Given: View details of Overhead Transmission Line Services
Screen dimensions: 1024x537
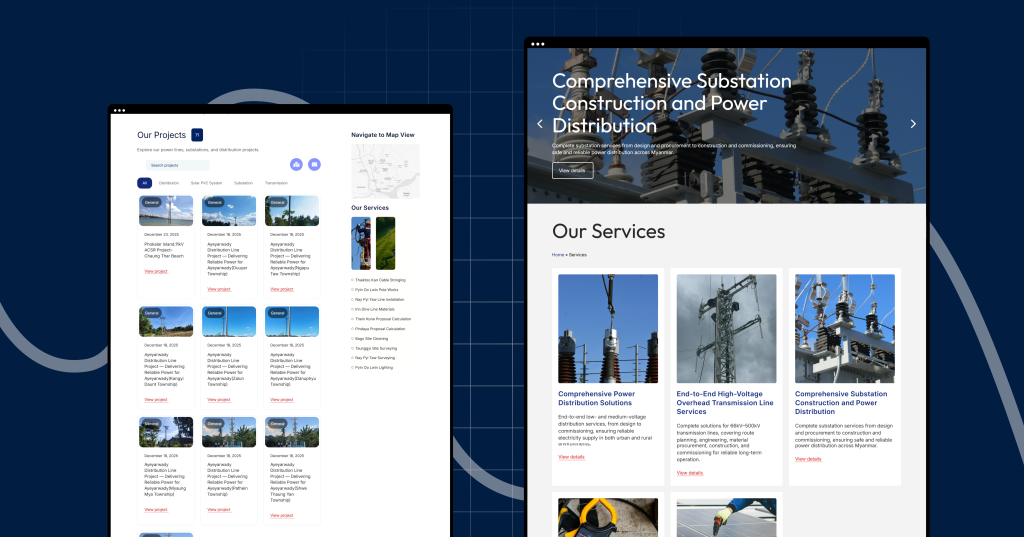Looking at the screenshot, I should tap(690, 473).
